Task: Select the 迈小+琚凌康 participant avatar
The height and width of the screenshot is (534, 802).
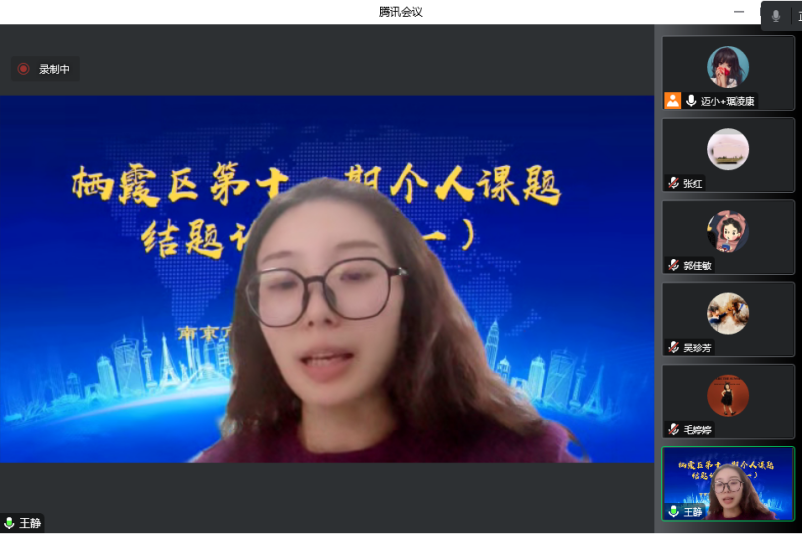Action: [x=728, y=67]
